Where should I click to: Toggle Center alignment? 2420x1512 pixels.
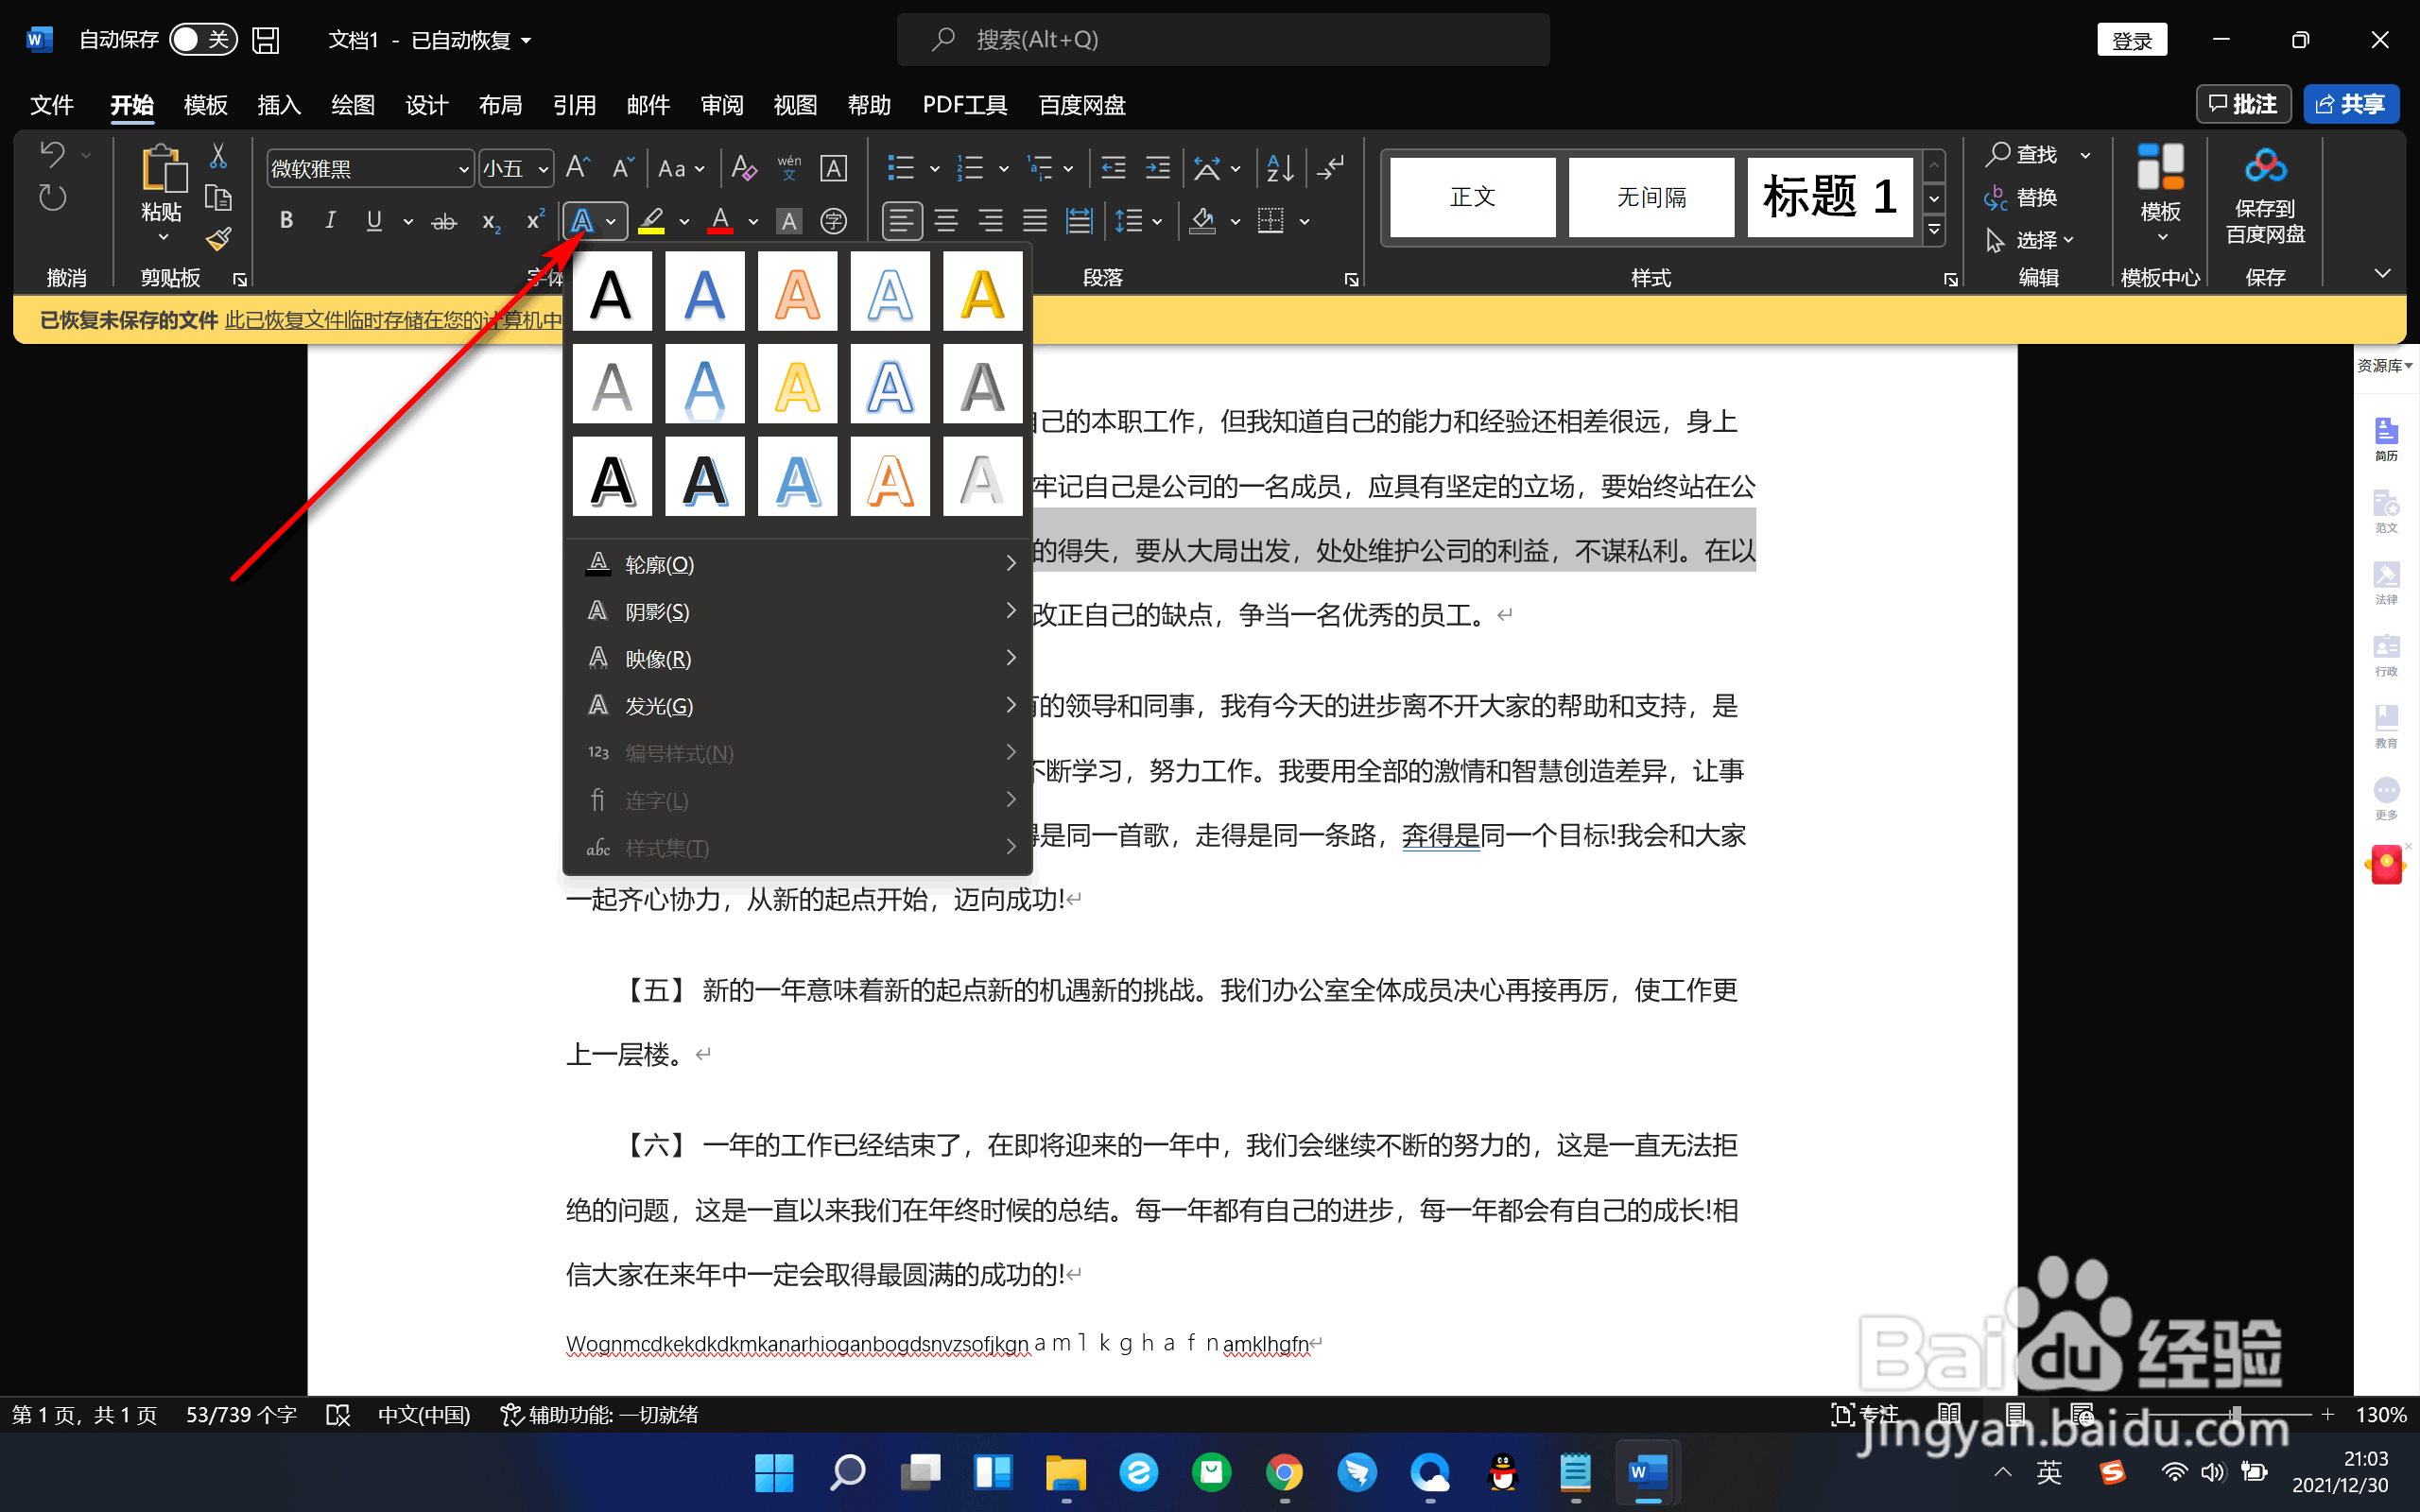tap(946, 221)
